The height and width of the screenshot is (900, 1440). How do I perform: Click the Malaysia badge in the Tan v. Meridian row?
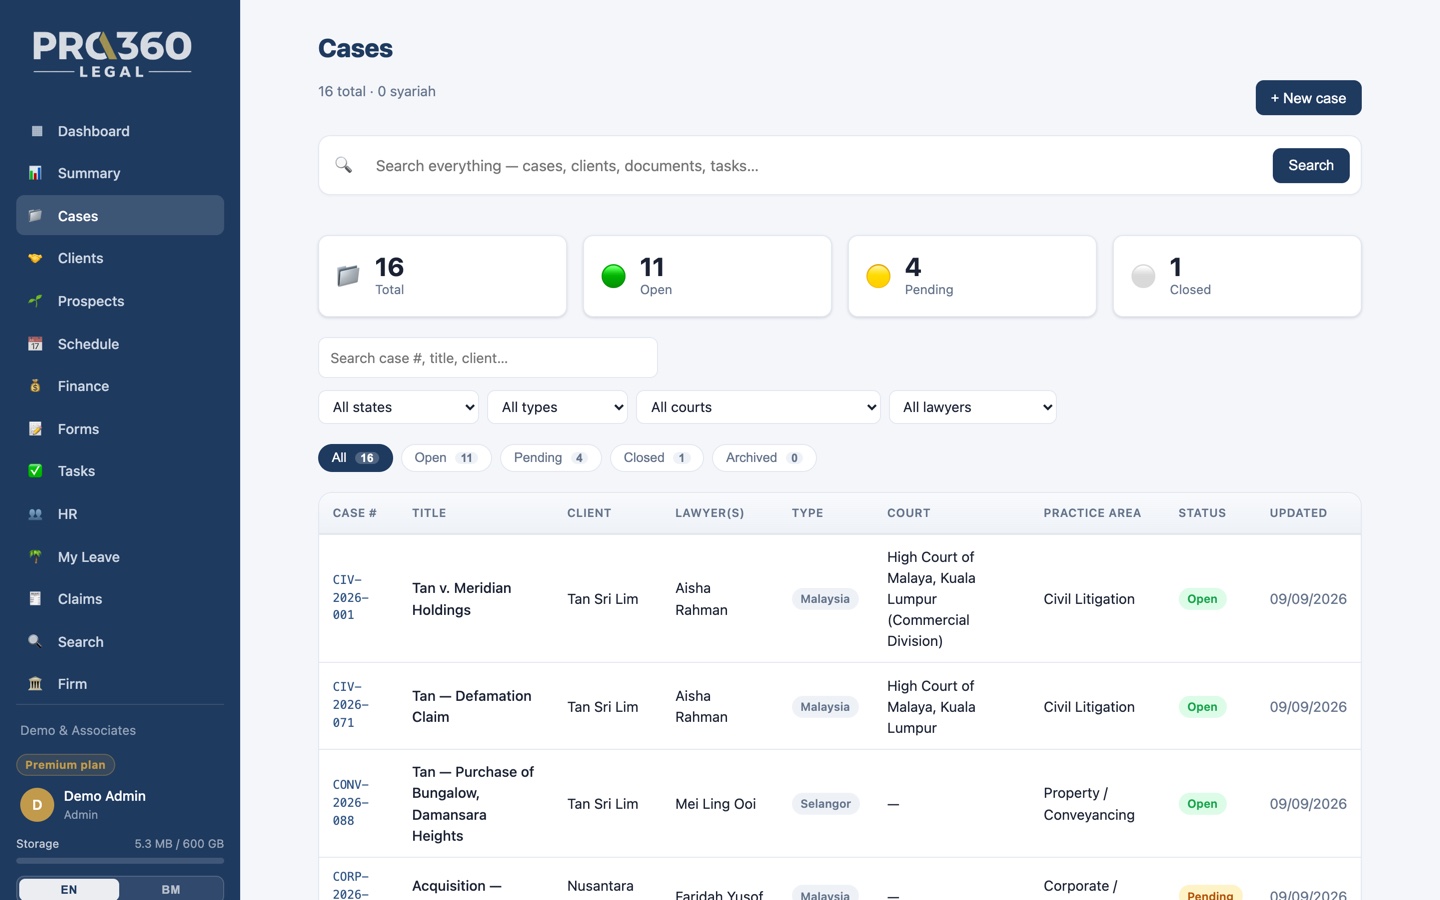825,599
